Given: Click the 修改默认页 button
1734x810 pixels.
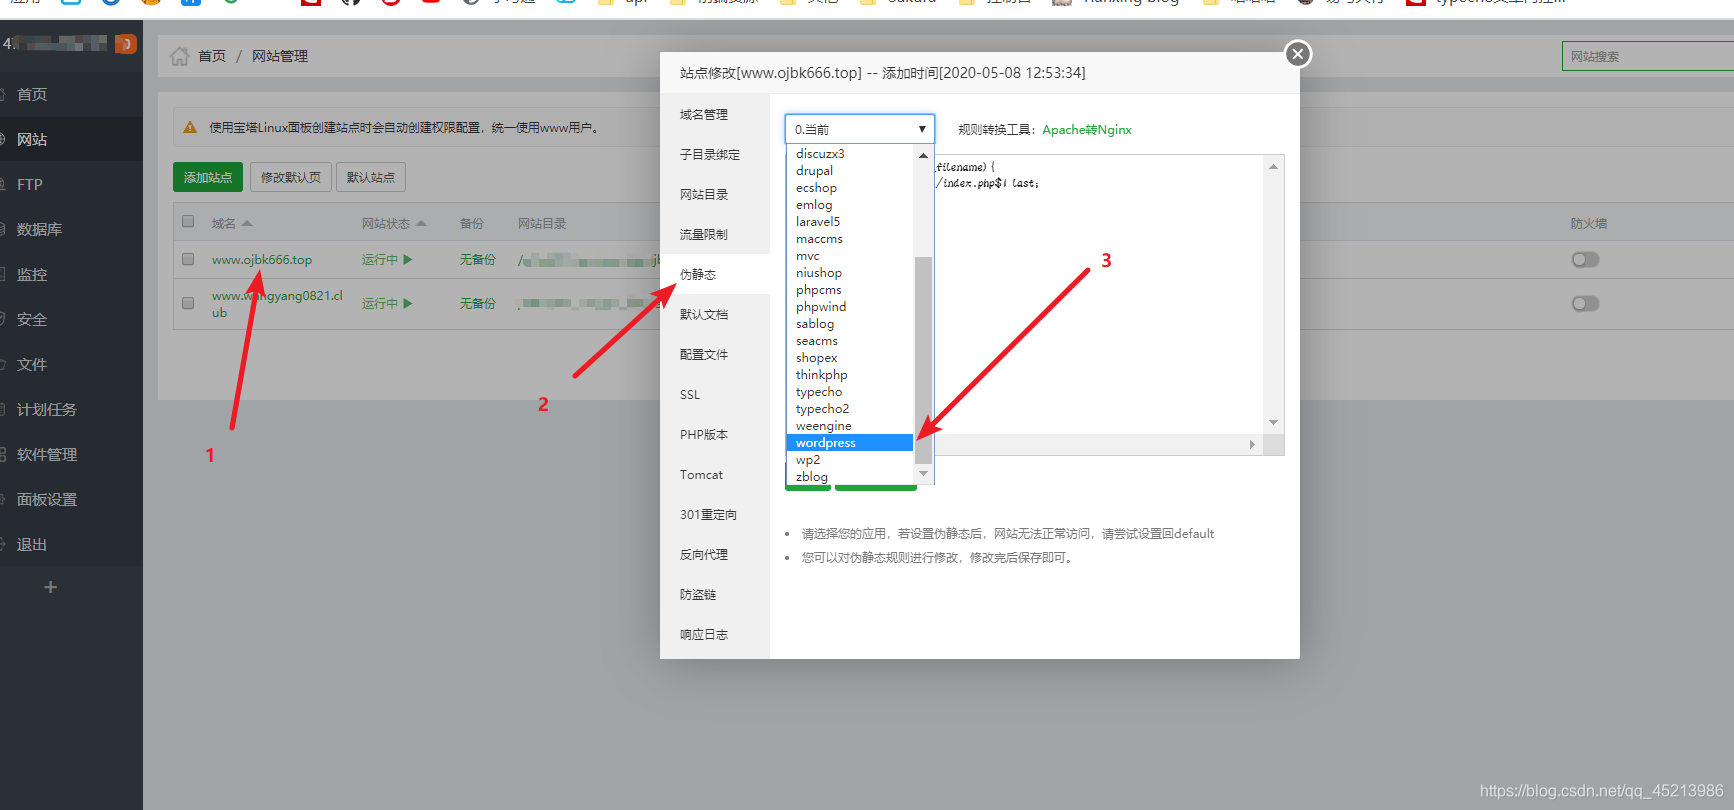Looking at the screenshot, I should [291, 177].
